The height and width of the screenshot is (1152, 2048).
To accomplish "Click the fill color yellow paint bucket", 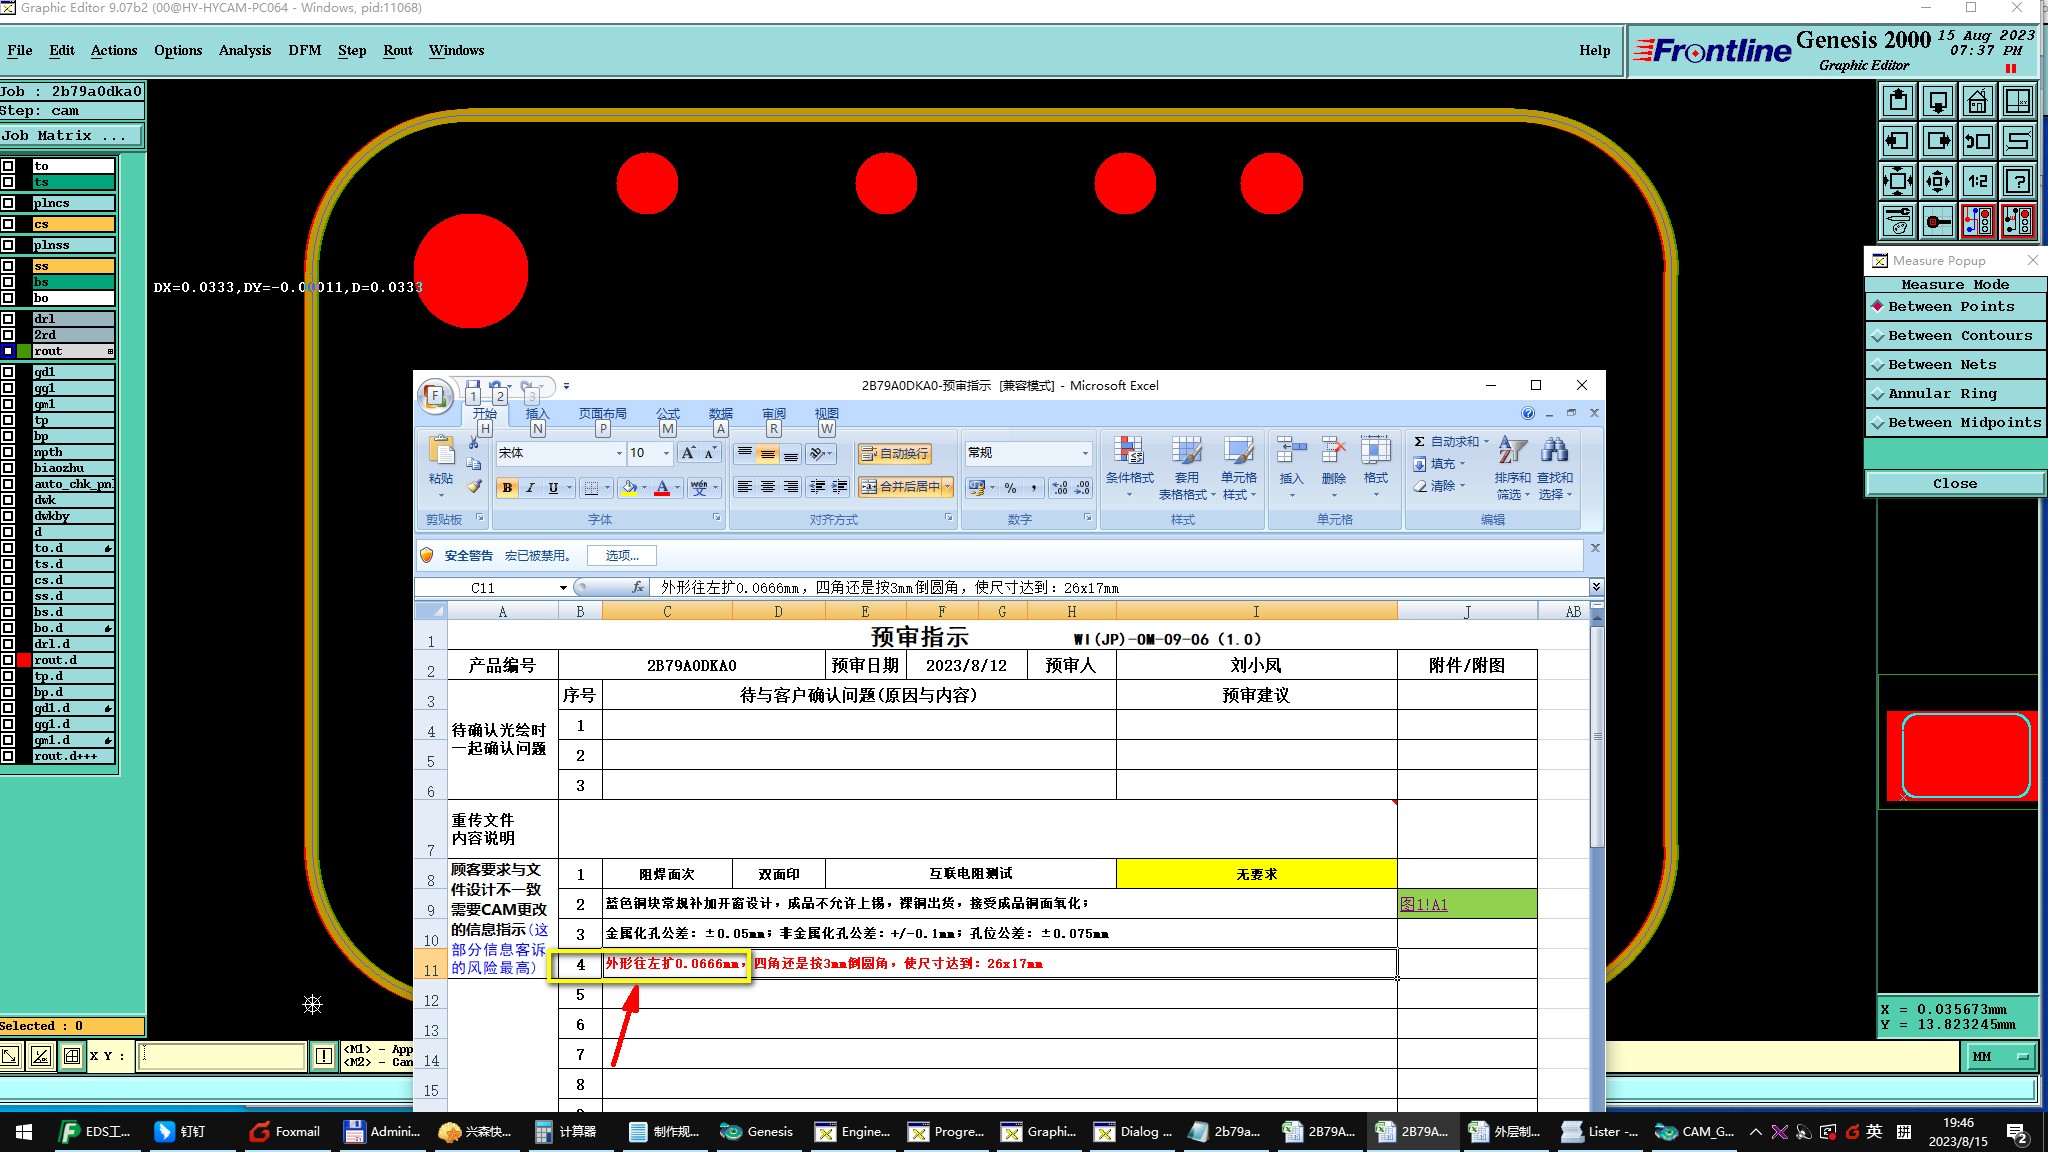I will click(629, 488).
